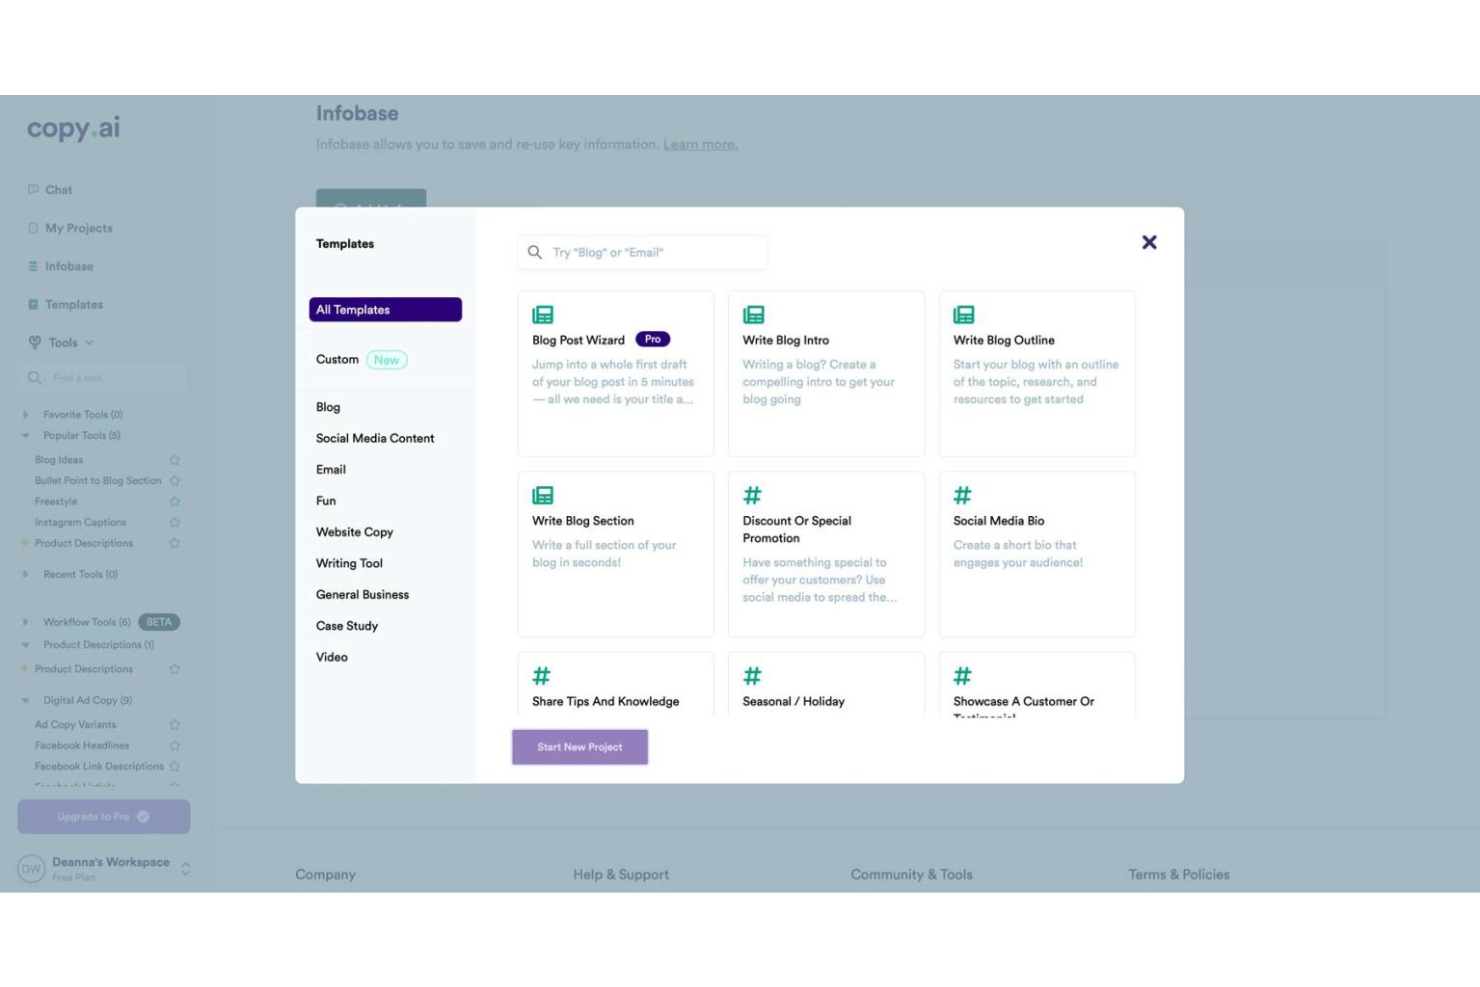
Task: Expand the Favorite Tools section
Action: (25, 414)
